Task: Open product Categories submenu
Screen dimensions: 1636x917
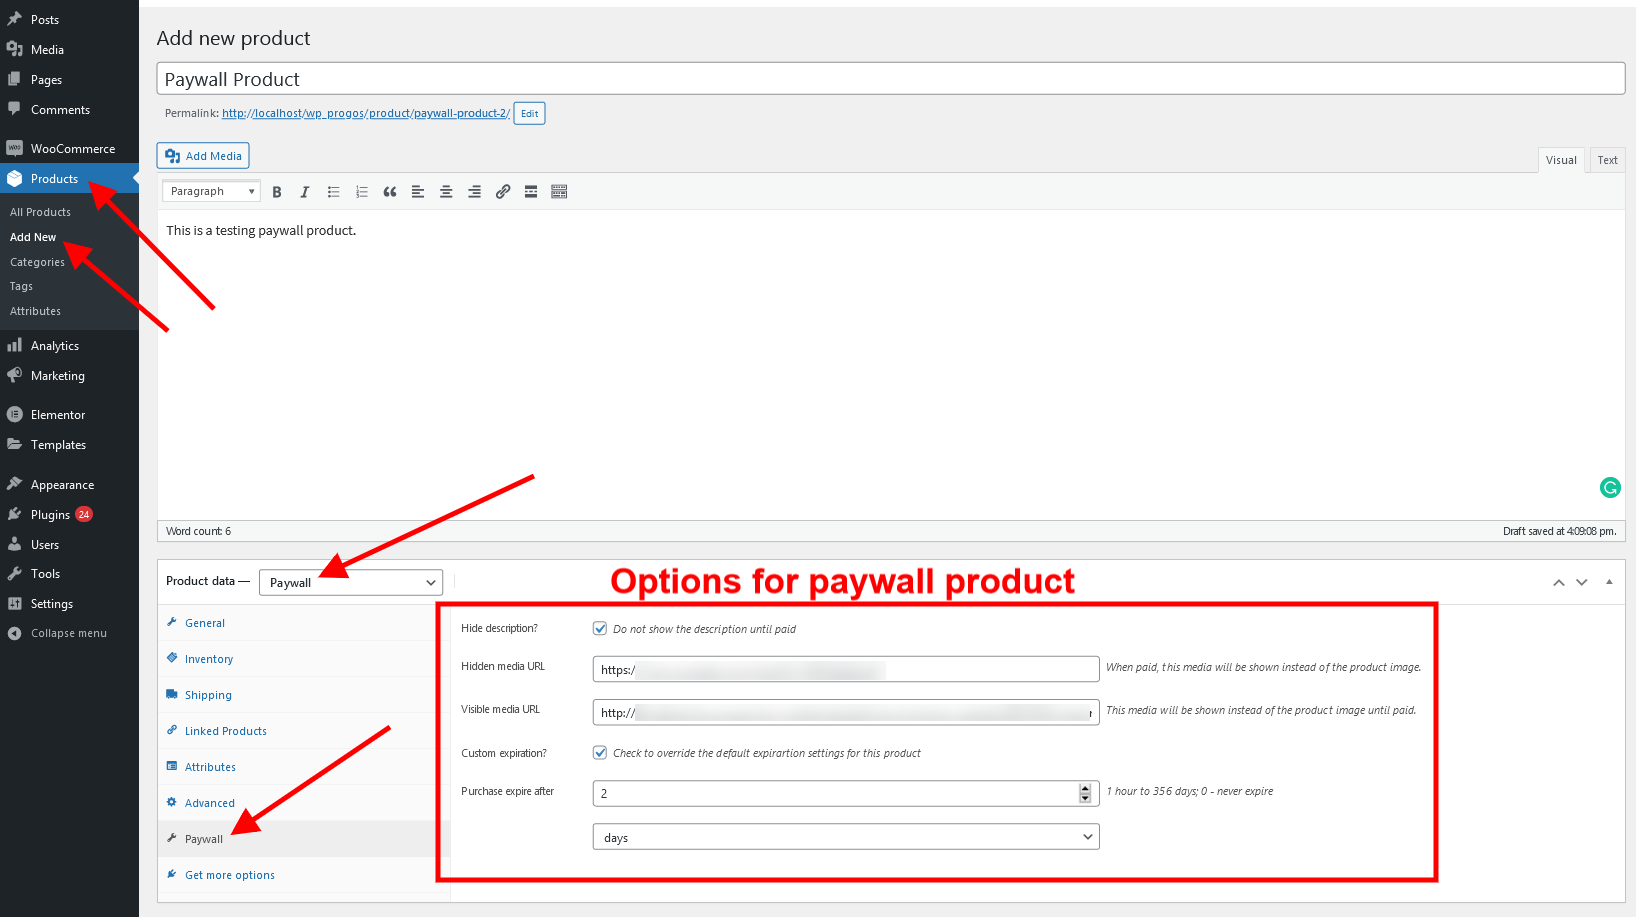Action: (37, 262)
